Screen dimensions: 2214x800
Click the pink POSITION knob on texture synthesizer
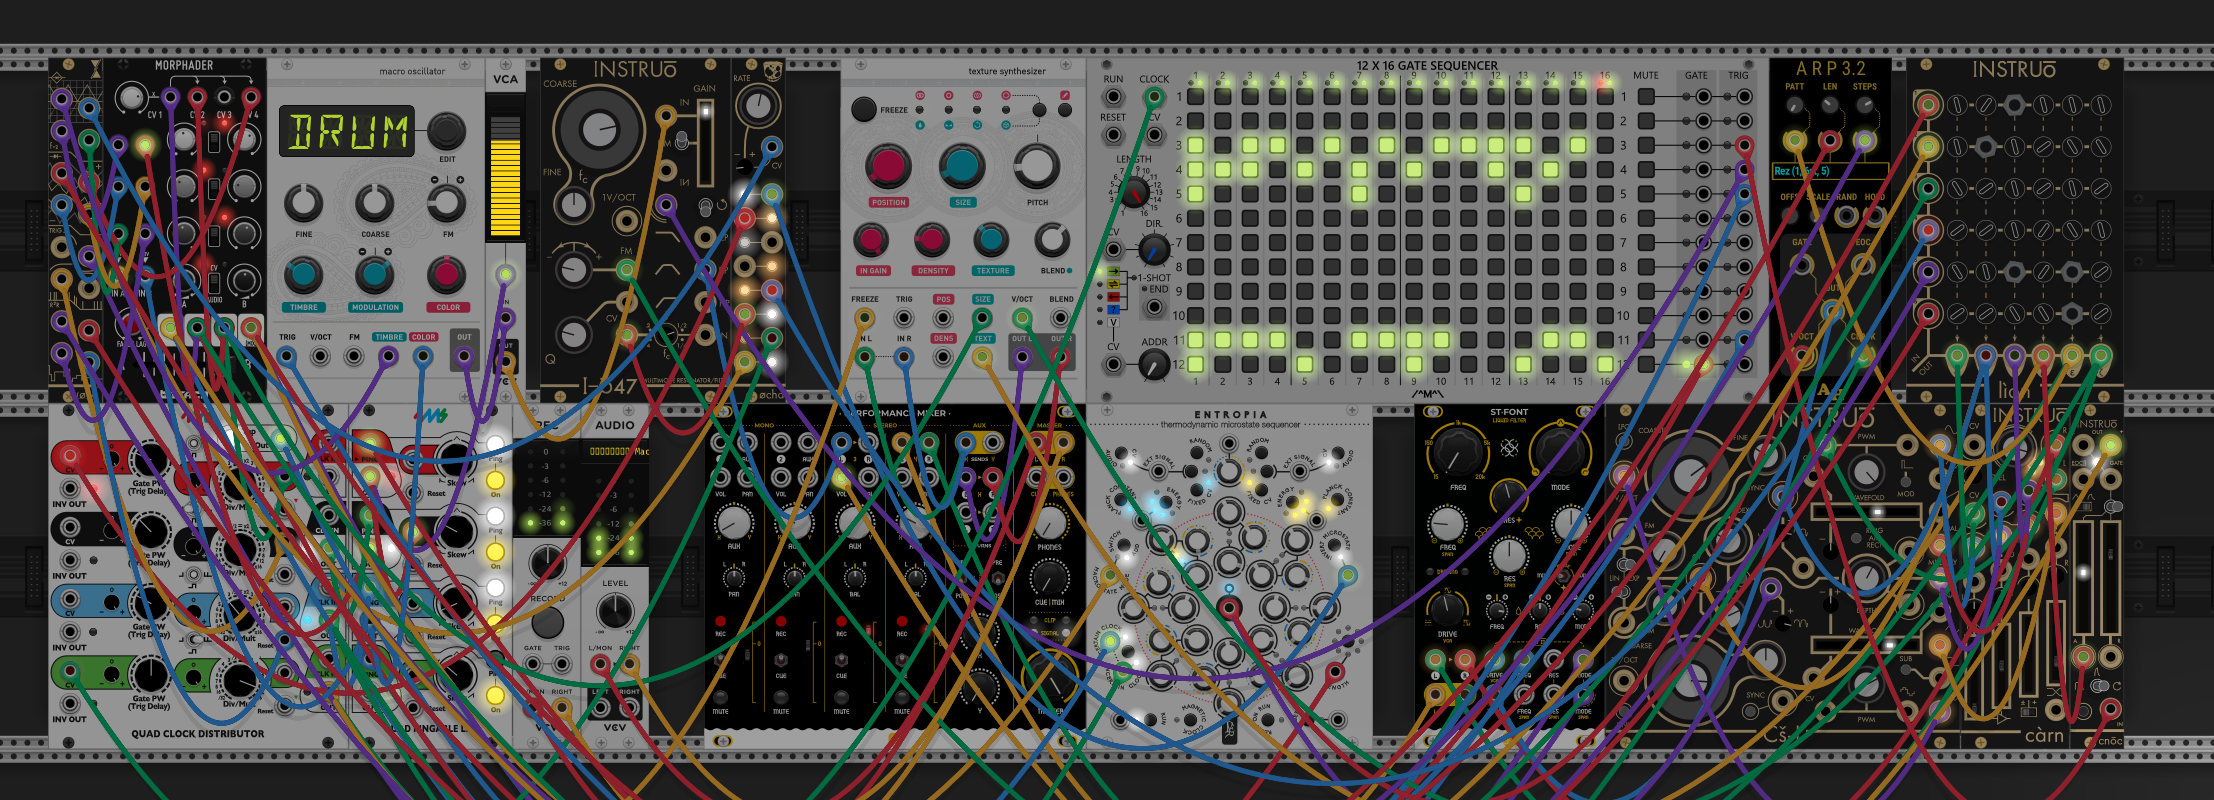887,167
